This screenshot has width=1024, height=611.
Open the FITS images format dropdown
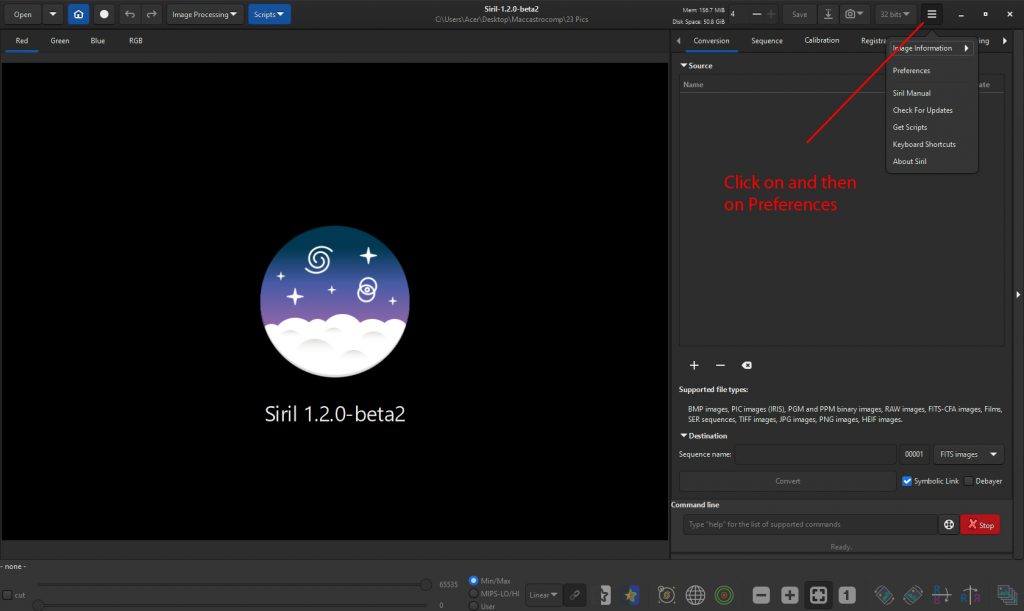click(968, 454)
